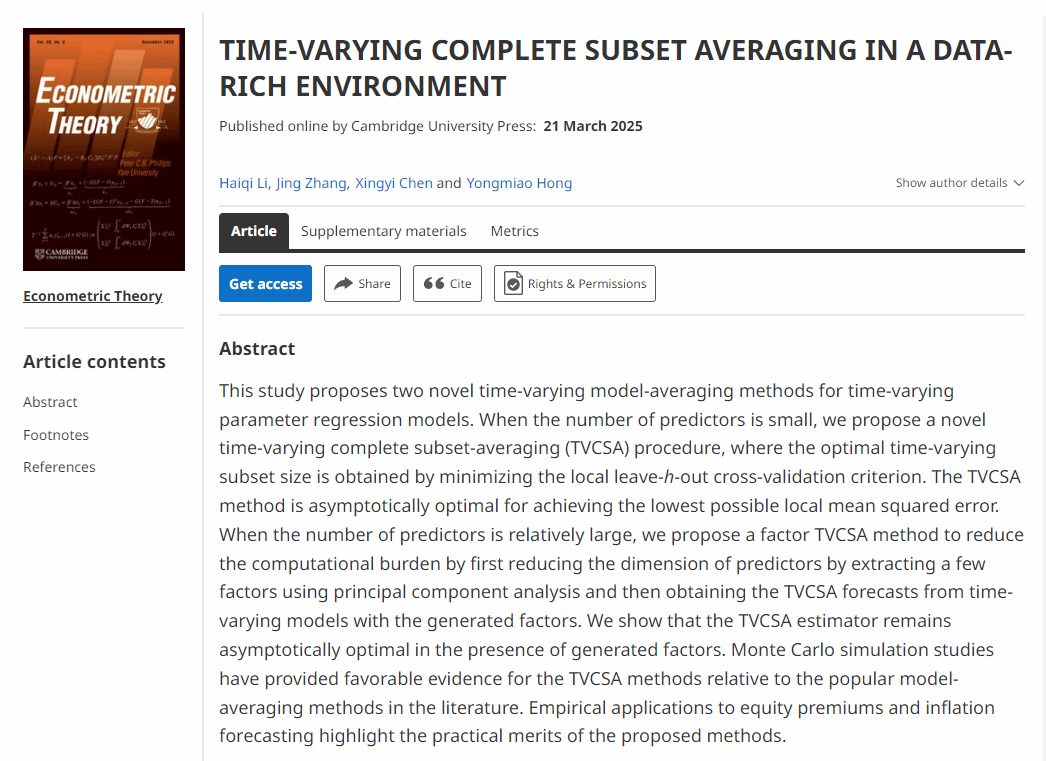Click the Share arrow icon
1046x761 pixels.
[343, 284]
